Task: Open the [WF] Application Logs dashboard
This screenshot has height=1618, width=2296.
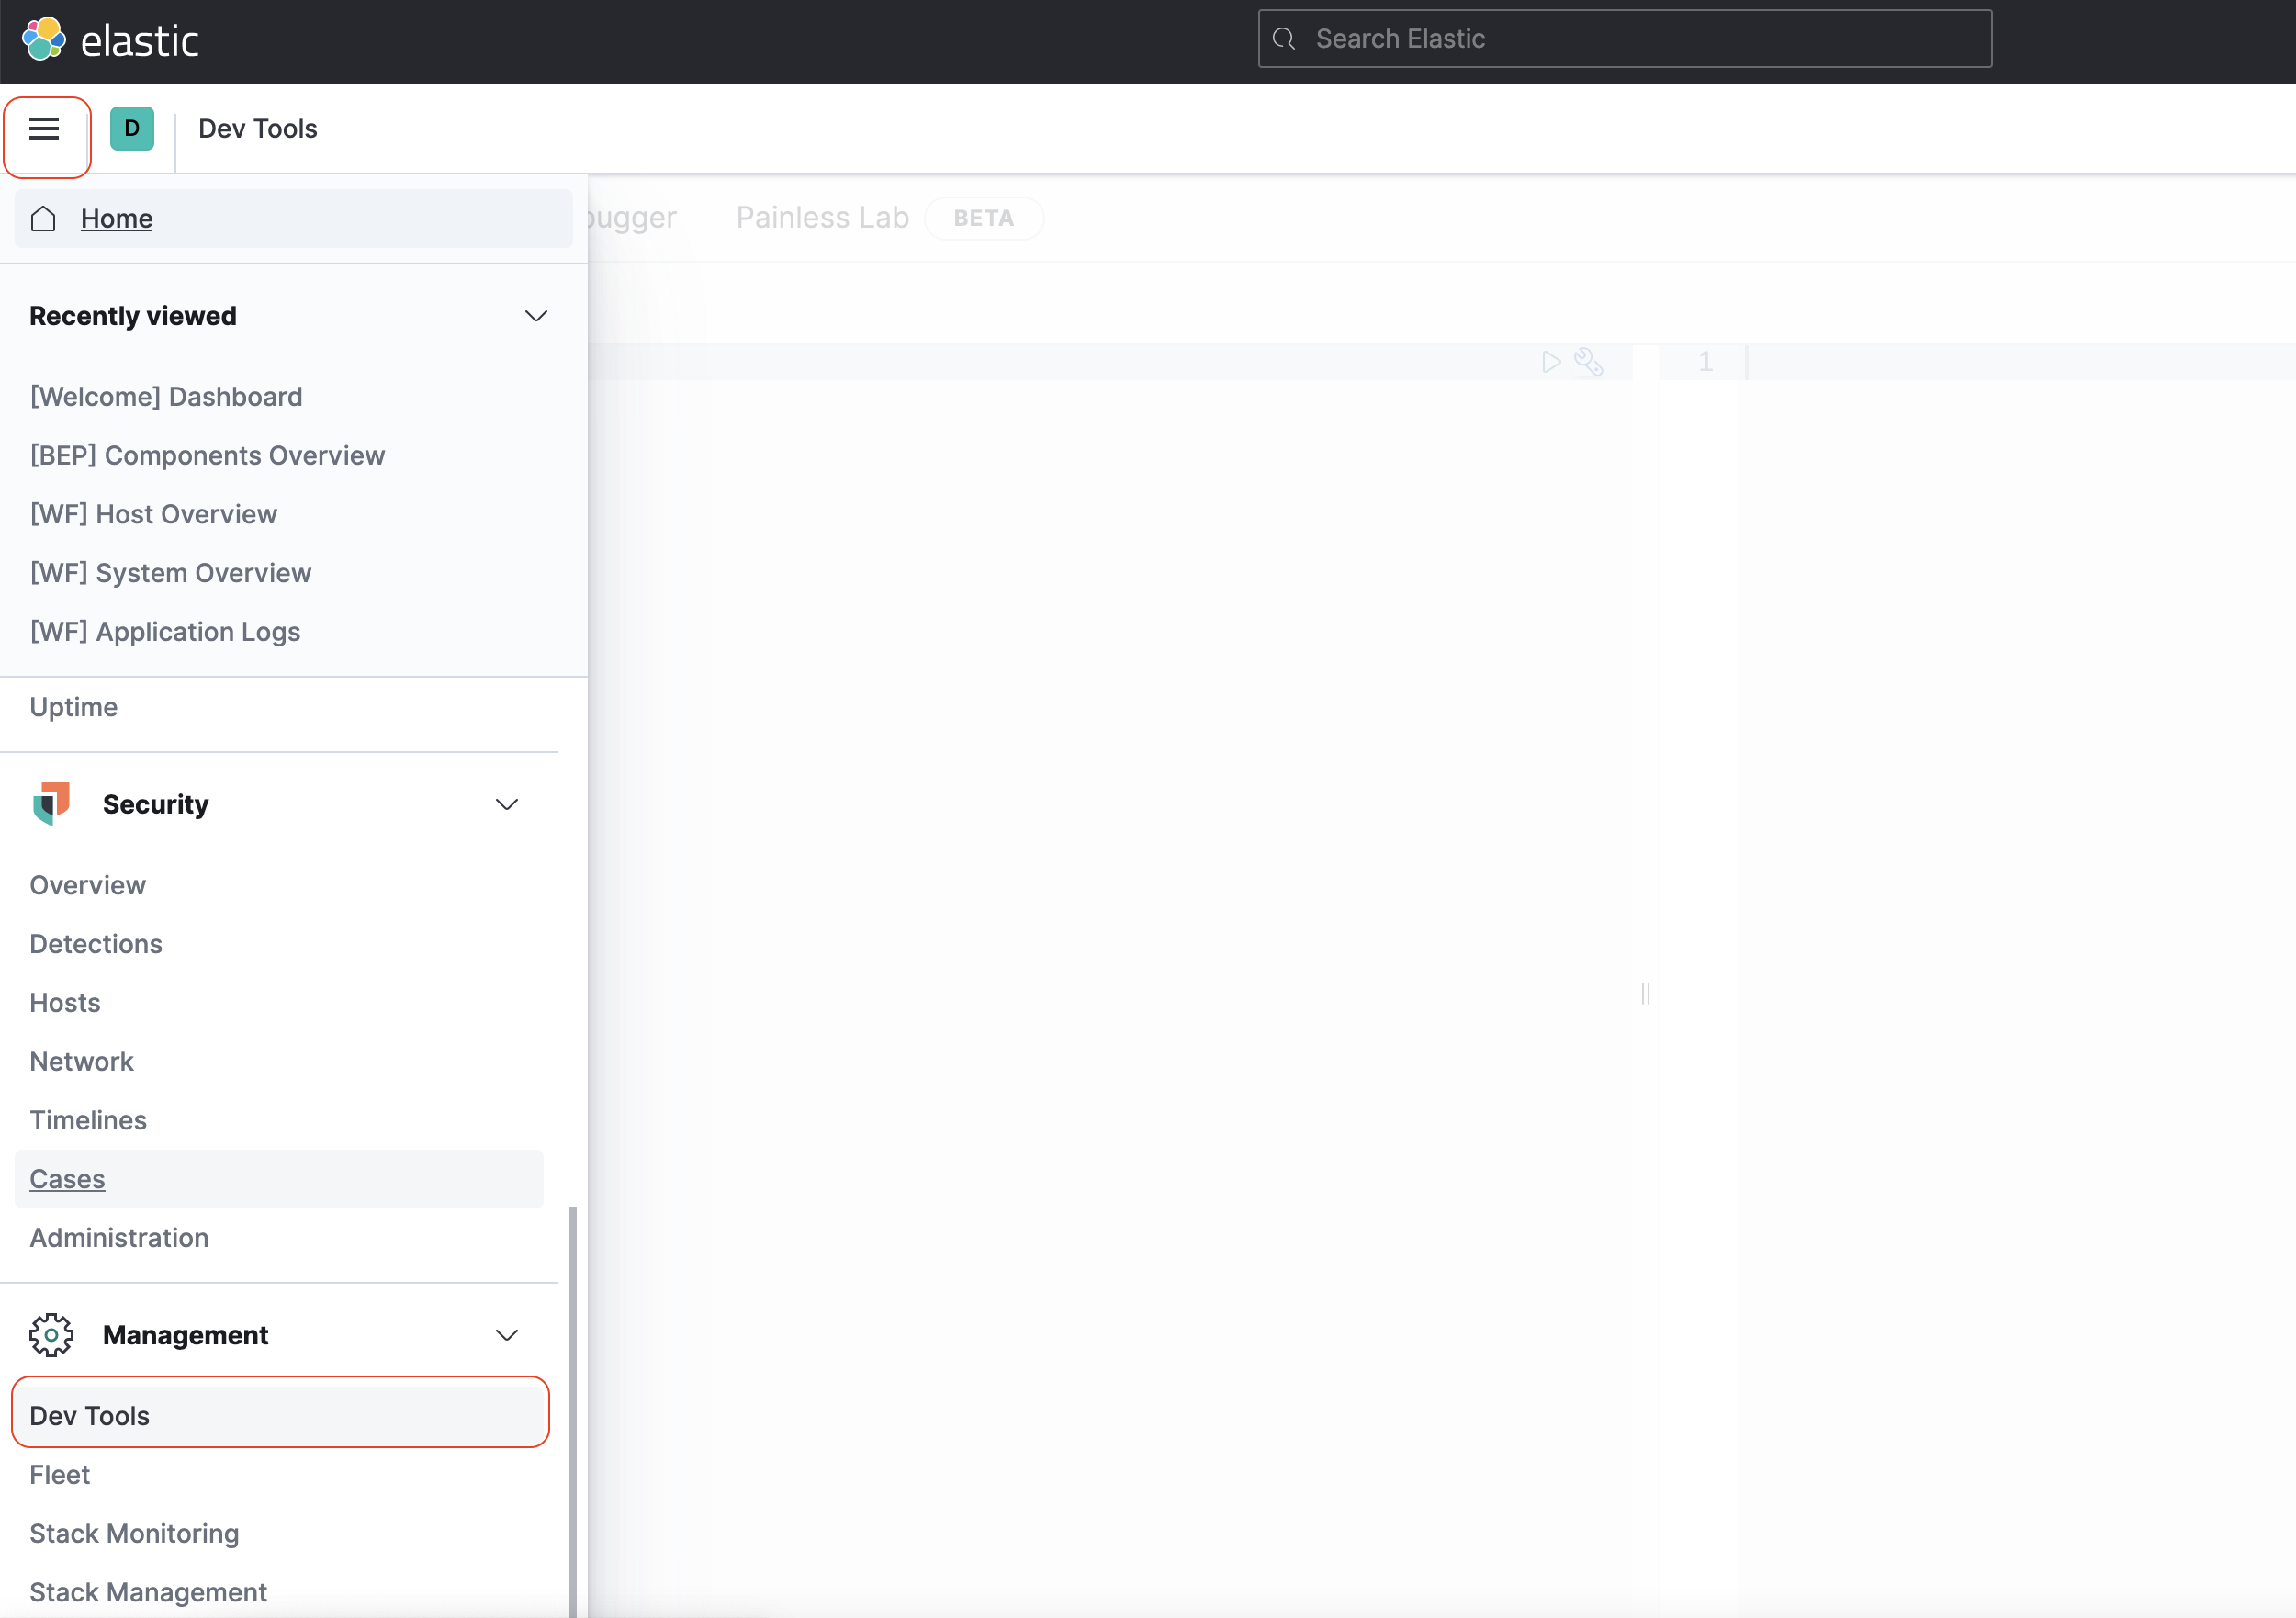Action: click(x=165, y=632)
